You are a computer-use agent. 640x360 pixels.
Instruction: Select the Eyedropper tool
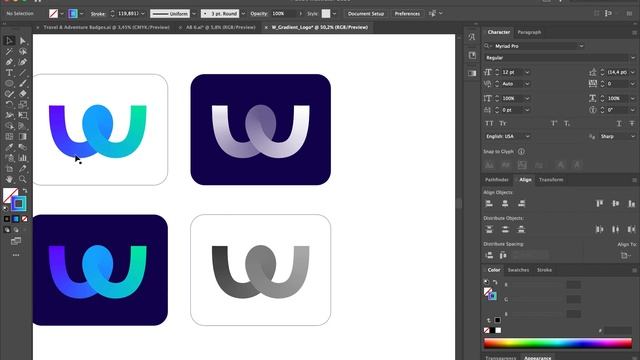9,147
